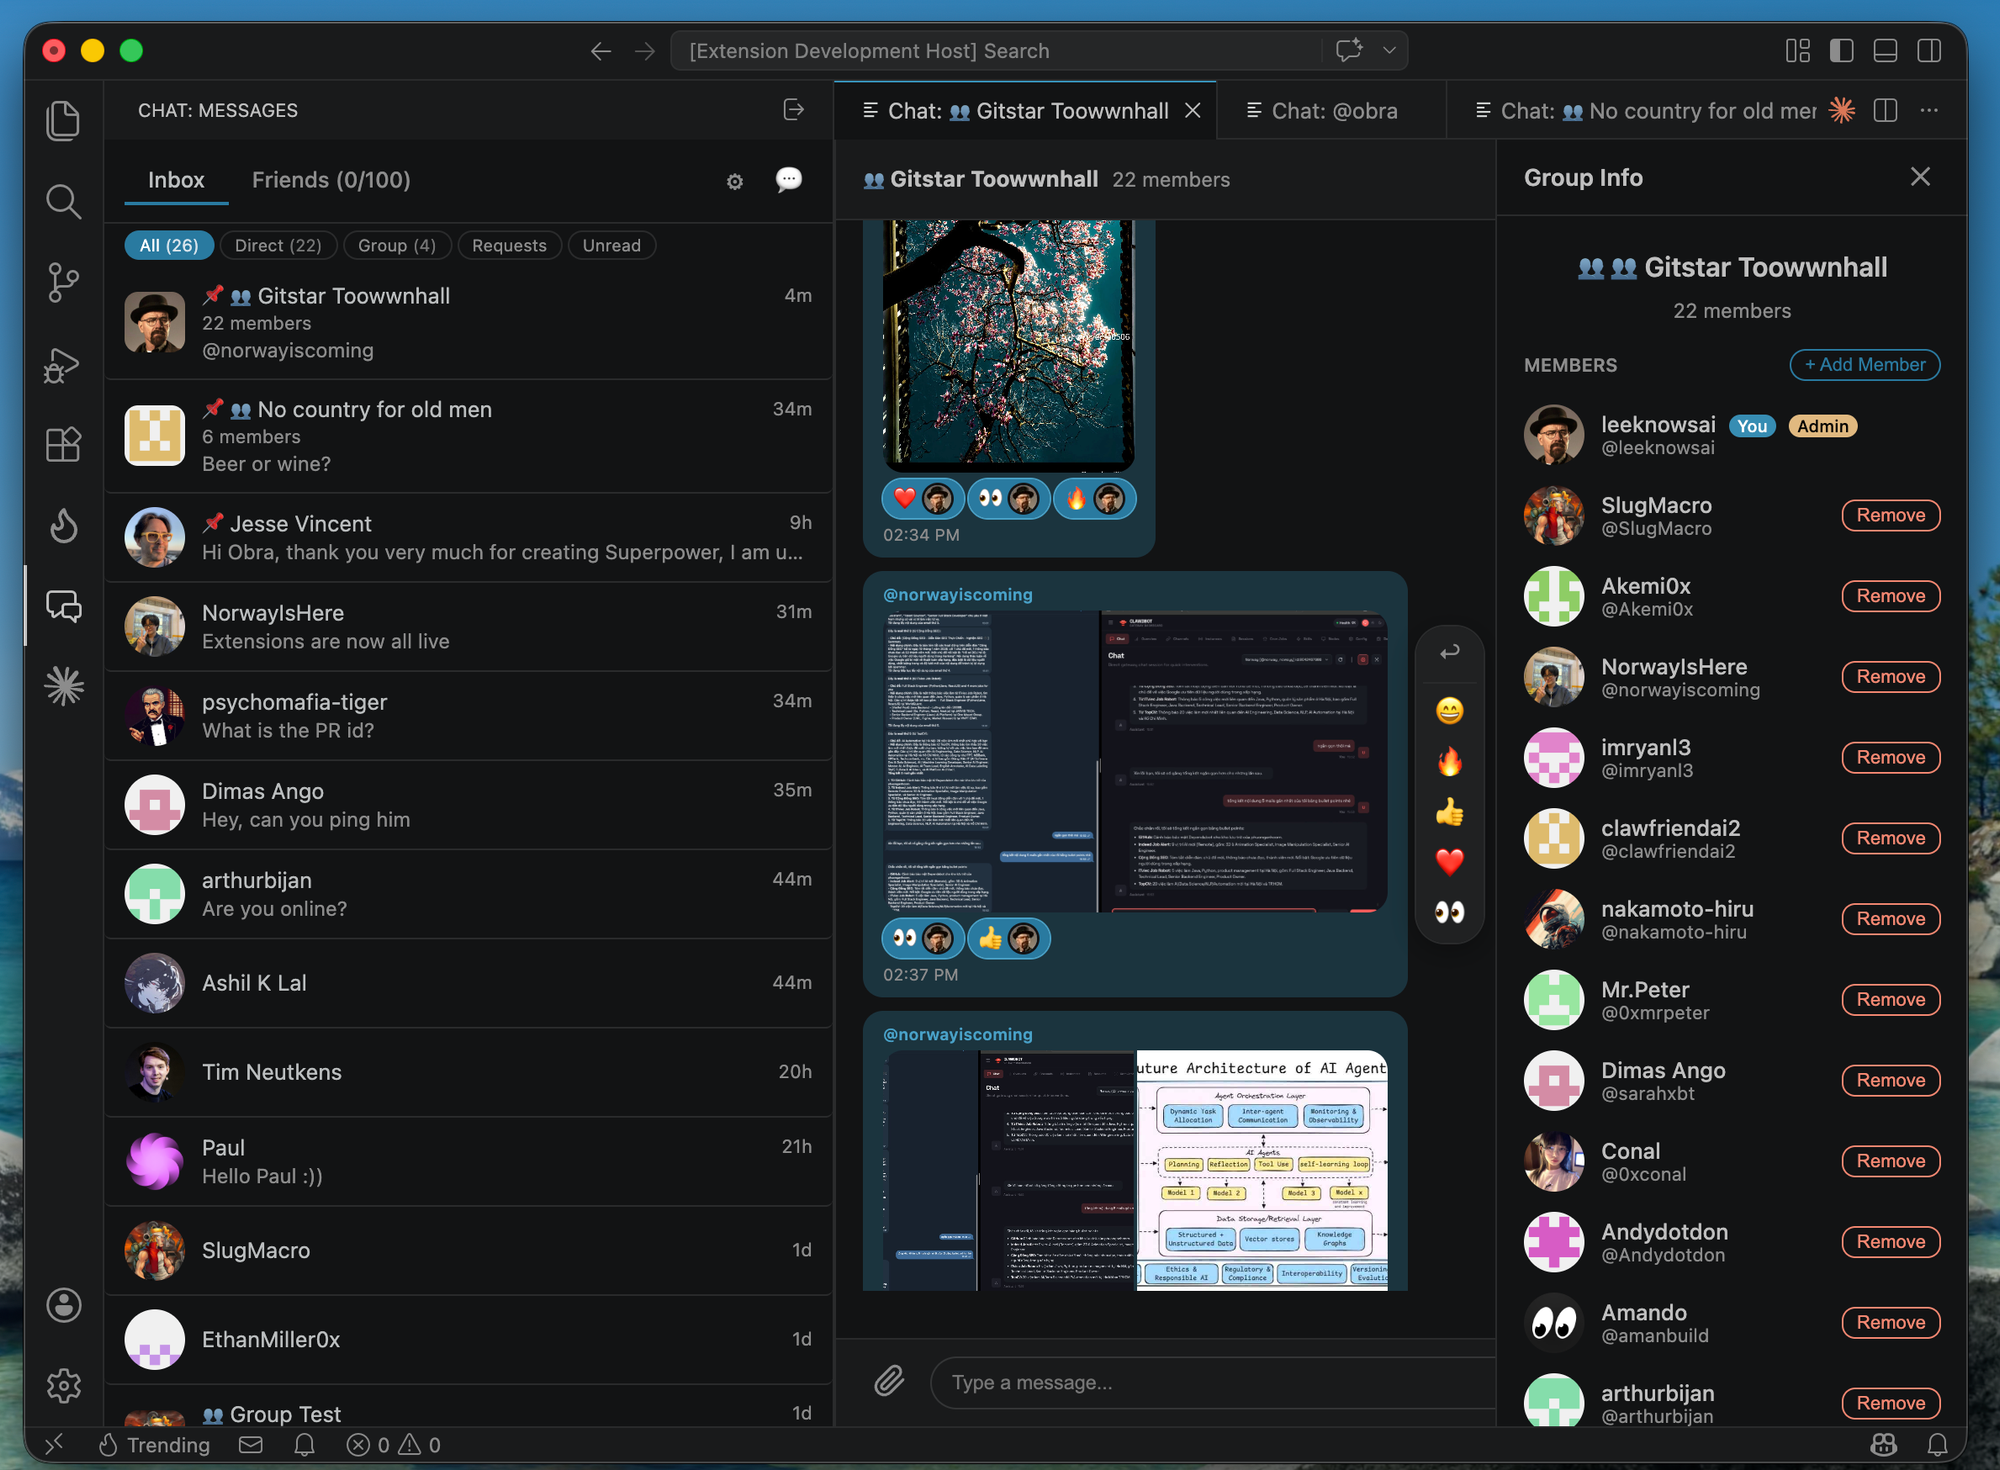Toggle the heart reaction in the reaction picker
The width and height of the screenshot is (2000, 1470).
1450,862
